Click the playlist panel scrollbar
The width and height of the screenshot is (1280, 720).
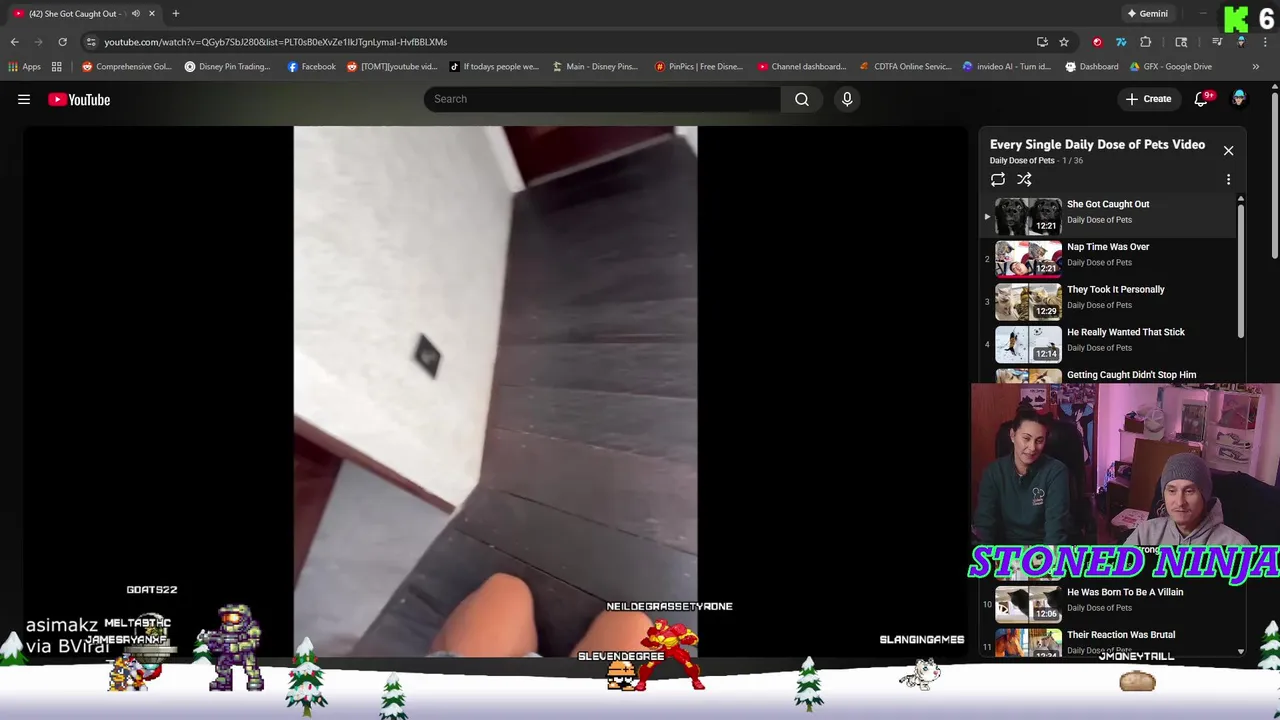(x=1241, y=272)
